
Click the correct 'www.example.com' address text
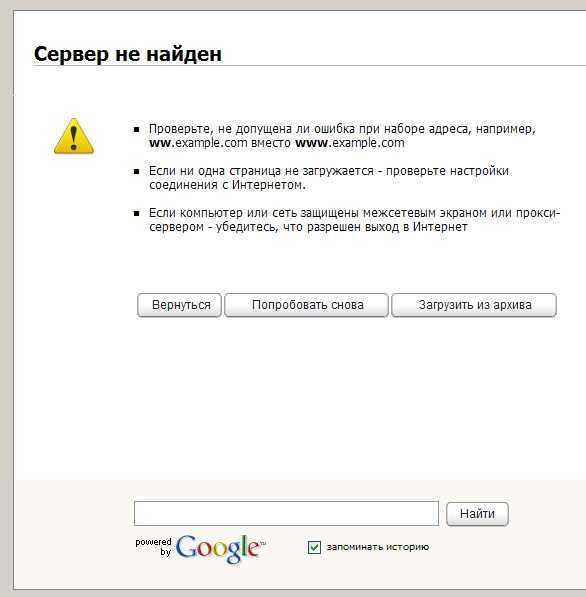350,143
